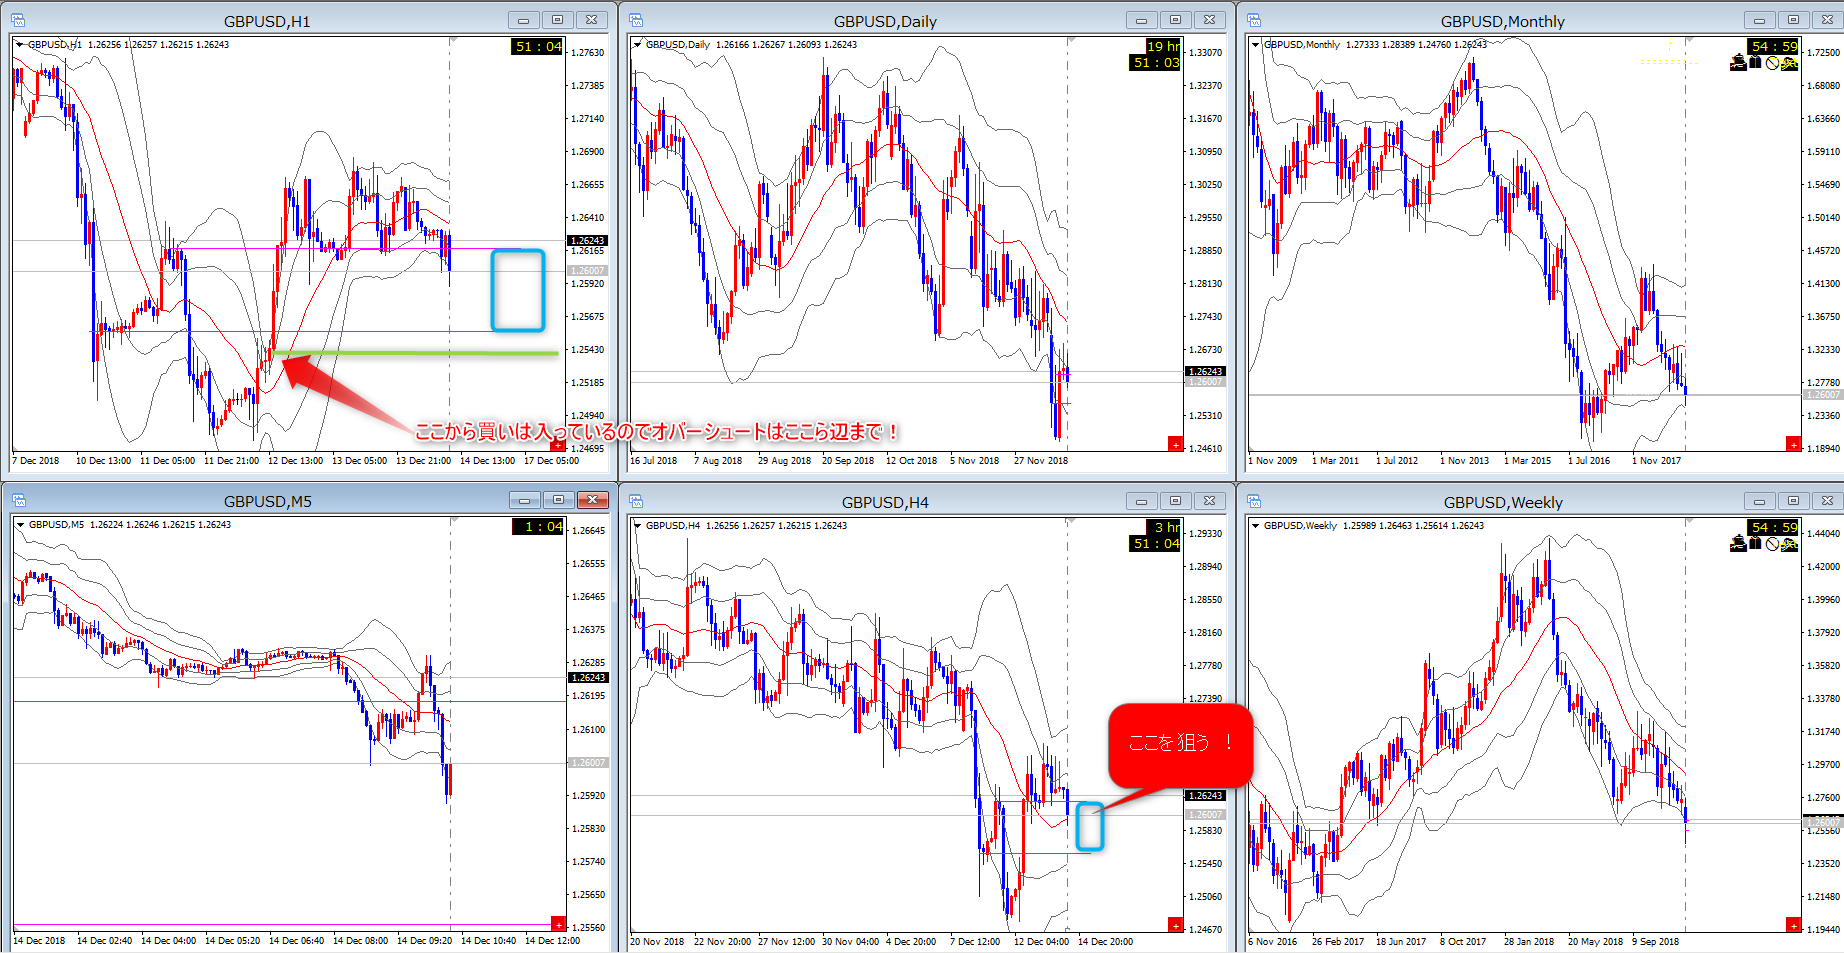Click the chart shift marker atop M5 chart
Image resolution: width=1844 pixels, height=953 pixels.
pos(453,520)
